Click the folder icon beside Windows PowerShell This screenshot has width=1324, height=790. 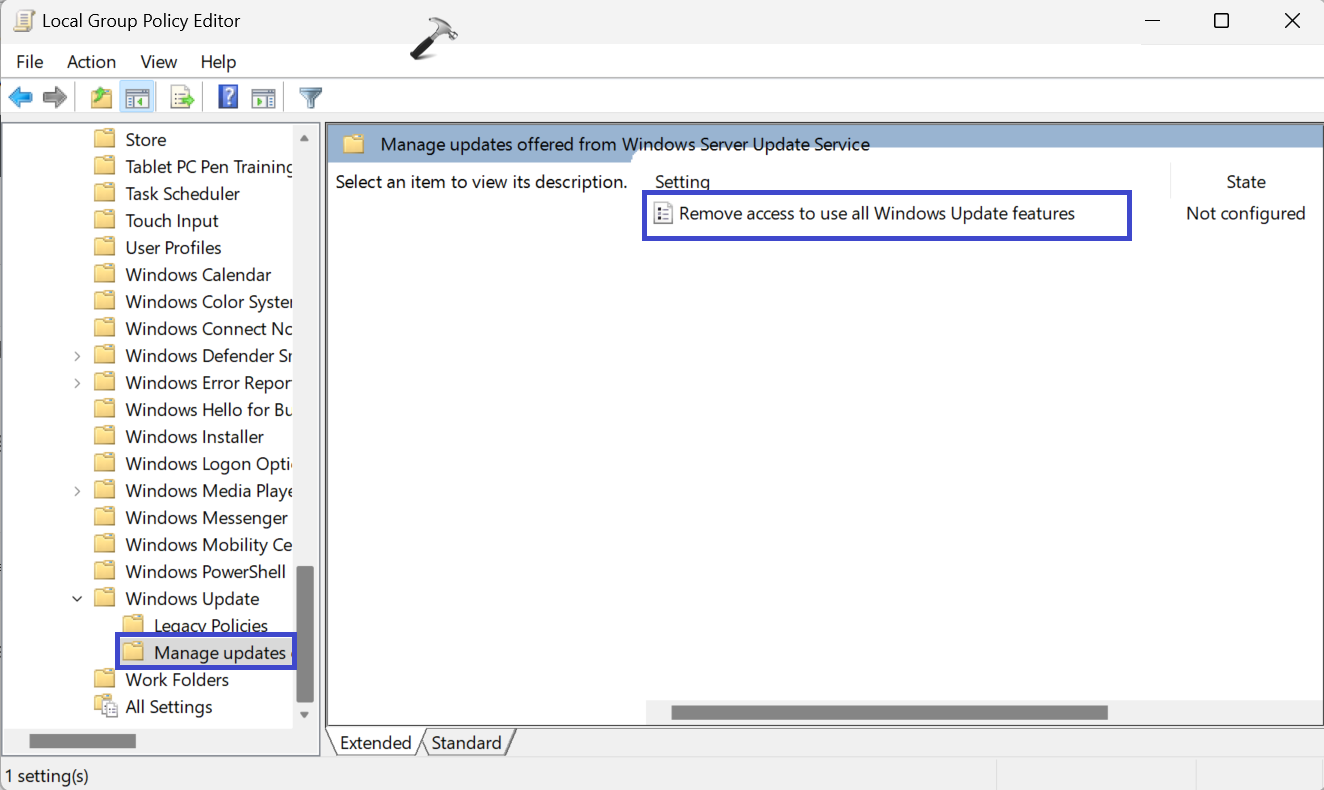tap(105, 571)
